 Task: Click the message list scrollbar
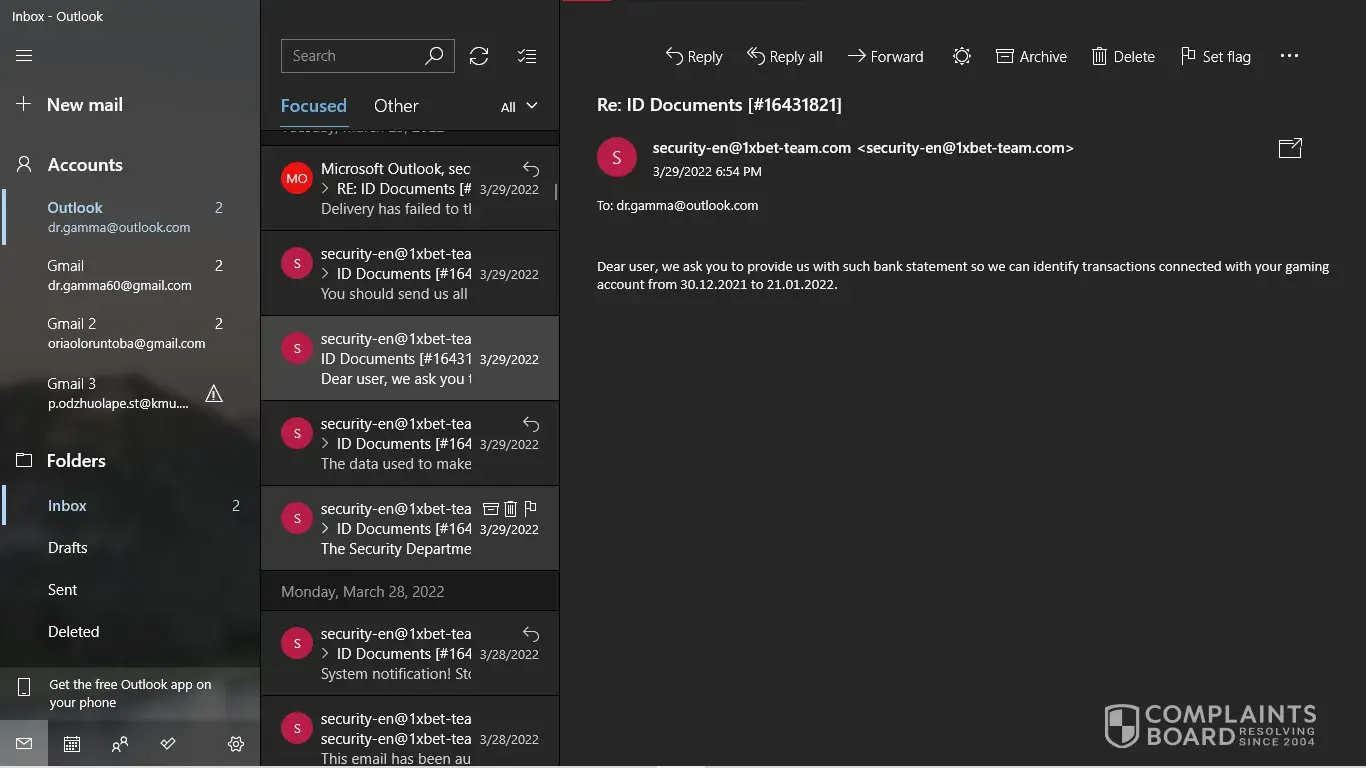pos(556,191)
